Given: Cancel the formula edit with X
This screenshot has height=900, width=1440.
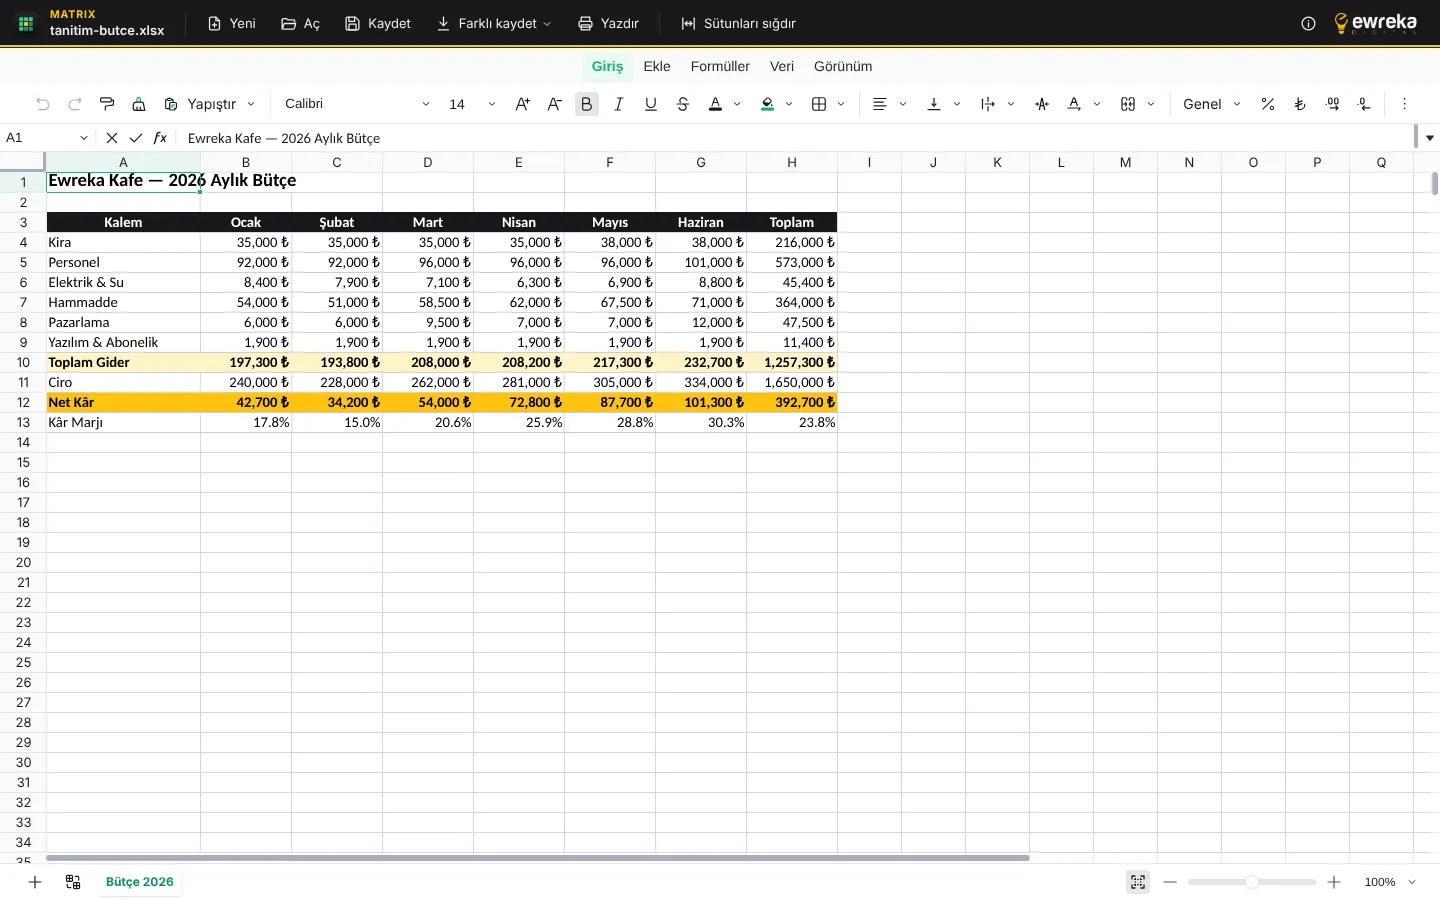Looking at the screenshot, I should tap(112, 138).
